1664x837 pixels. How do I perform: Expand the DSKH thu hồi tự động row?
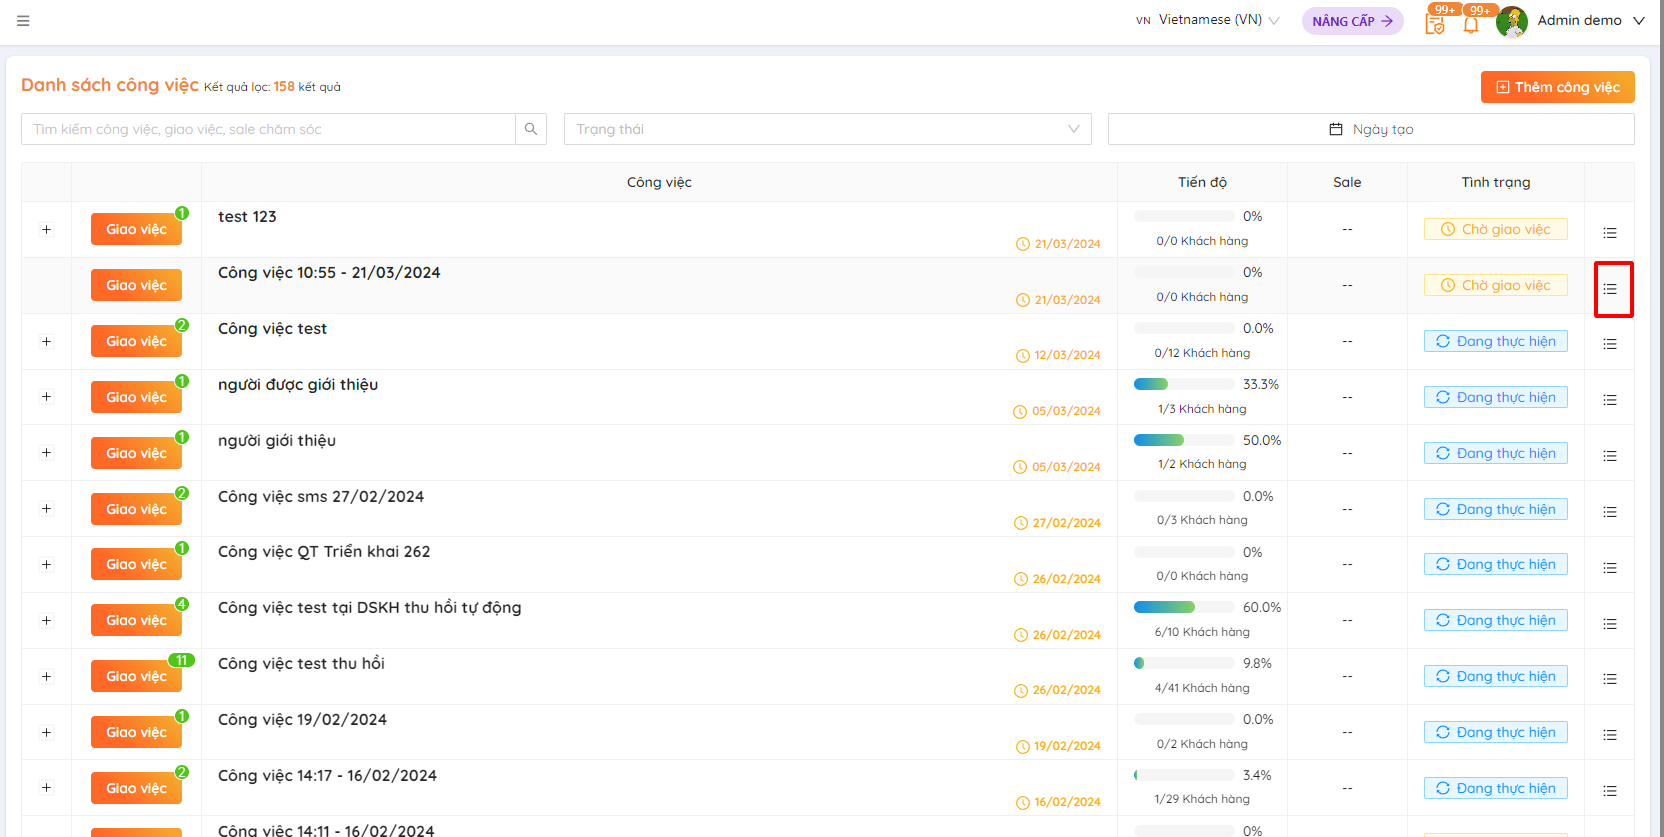click(x=46, y=621)
